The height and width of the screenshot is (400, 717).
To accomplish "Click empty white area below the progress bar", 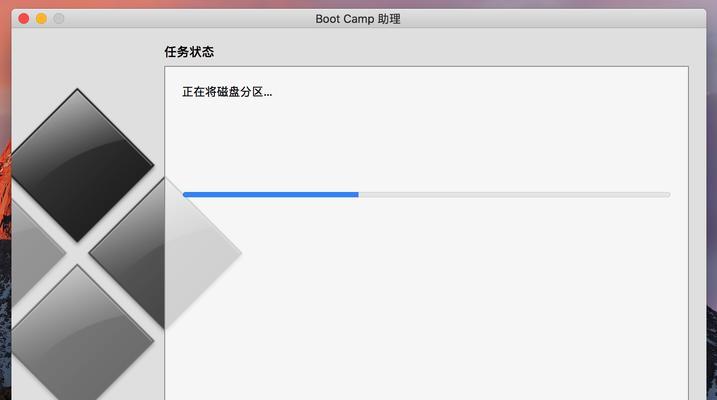I will pos(457,297).
